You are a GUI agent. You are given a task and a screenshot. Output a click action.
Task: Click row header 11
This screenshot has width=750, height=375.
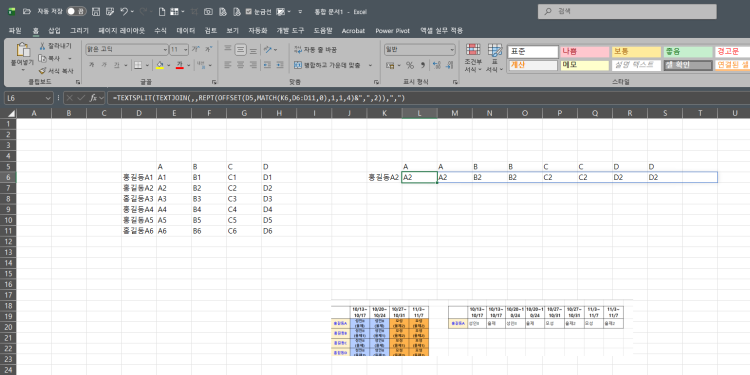[x=8, y=231]
